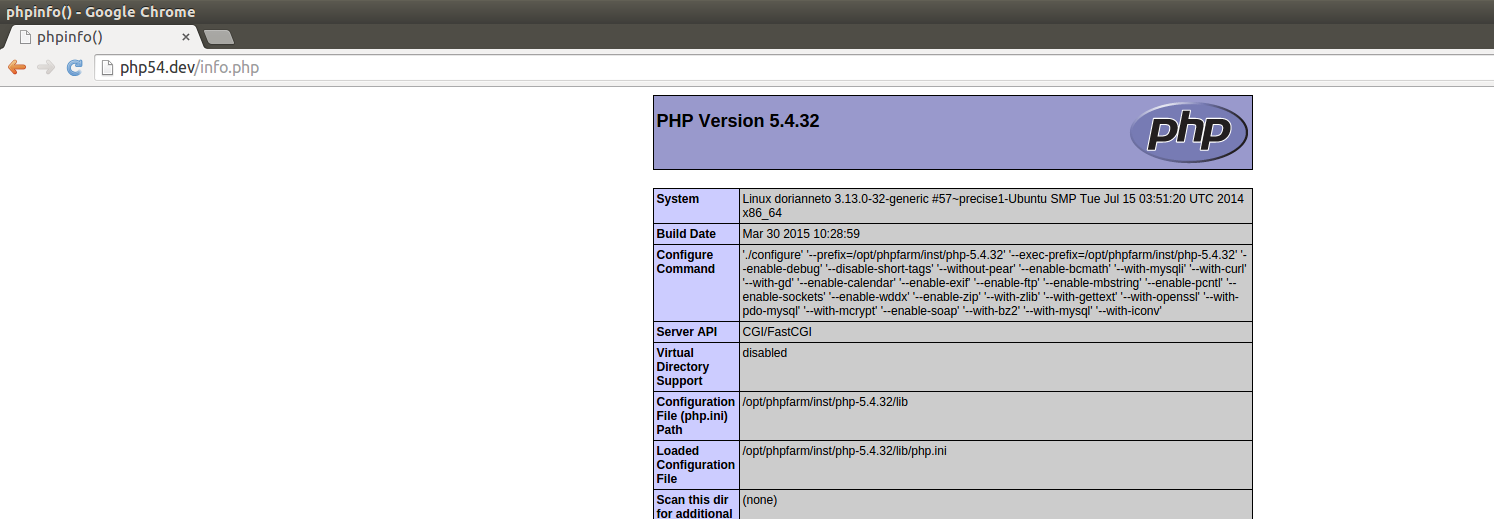Click the Configure Command label cell

click(x=686, y=262)
